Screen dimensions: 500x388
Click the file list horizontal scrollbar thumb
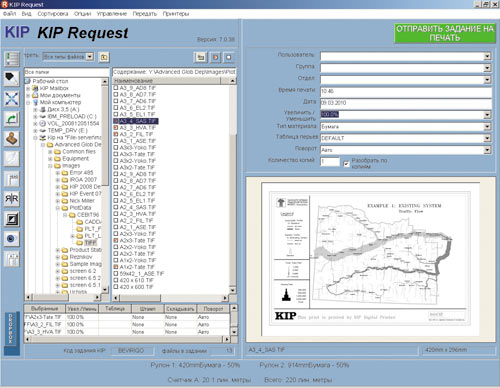click(x=139, y=298)
